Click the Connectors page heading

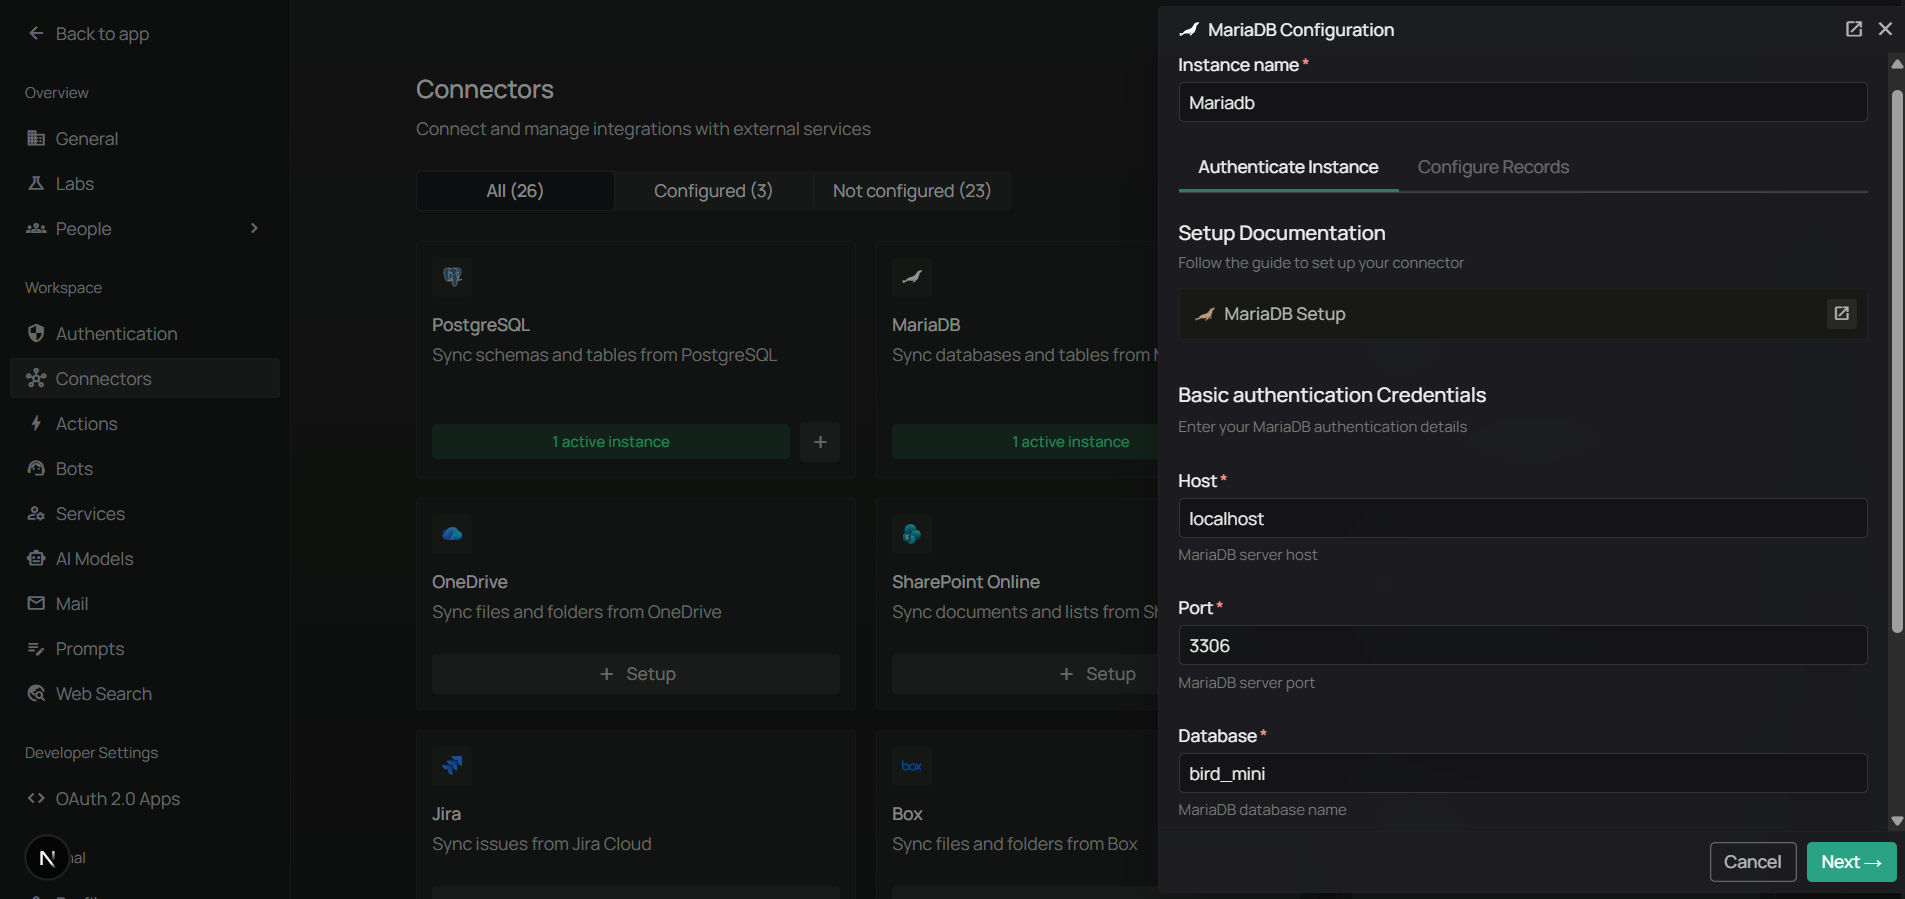485,89
